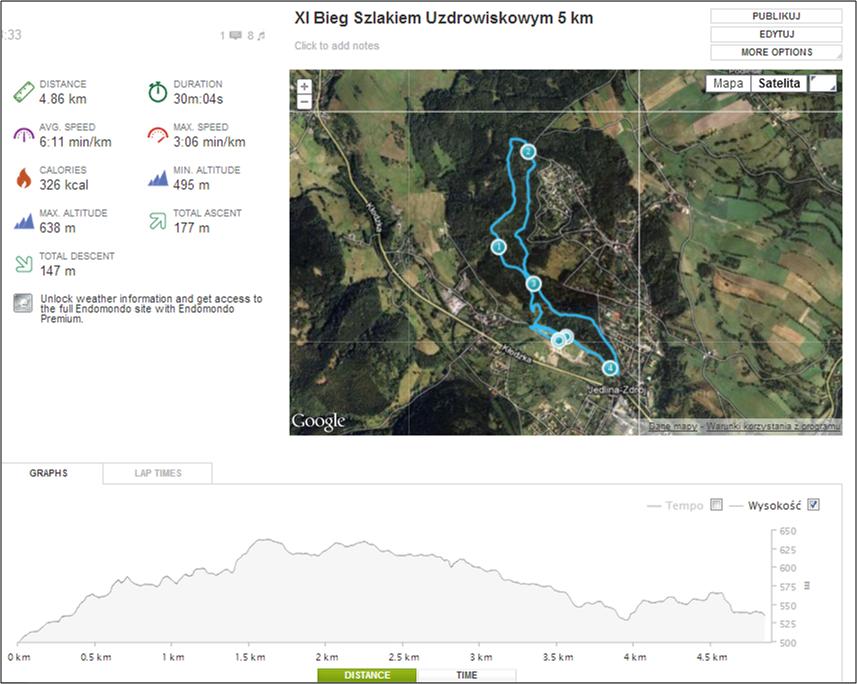
Task: Zoom in on the map
Action: (305, 86)
